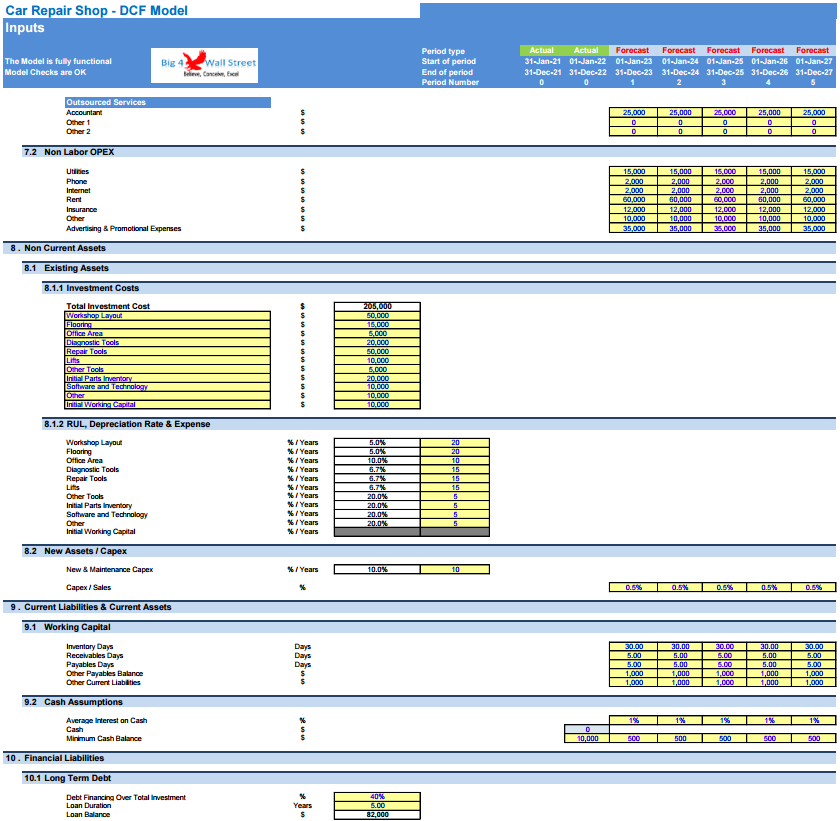Select the Initial Parts Inventory cost 20,000

377,378
